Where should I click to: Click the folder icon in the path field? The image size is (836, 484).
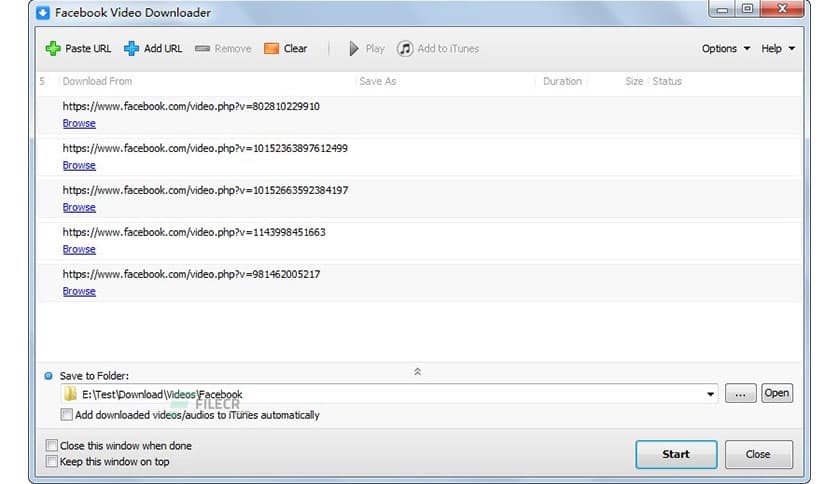(x=70, y=394)
